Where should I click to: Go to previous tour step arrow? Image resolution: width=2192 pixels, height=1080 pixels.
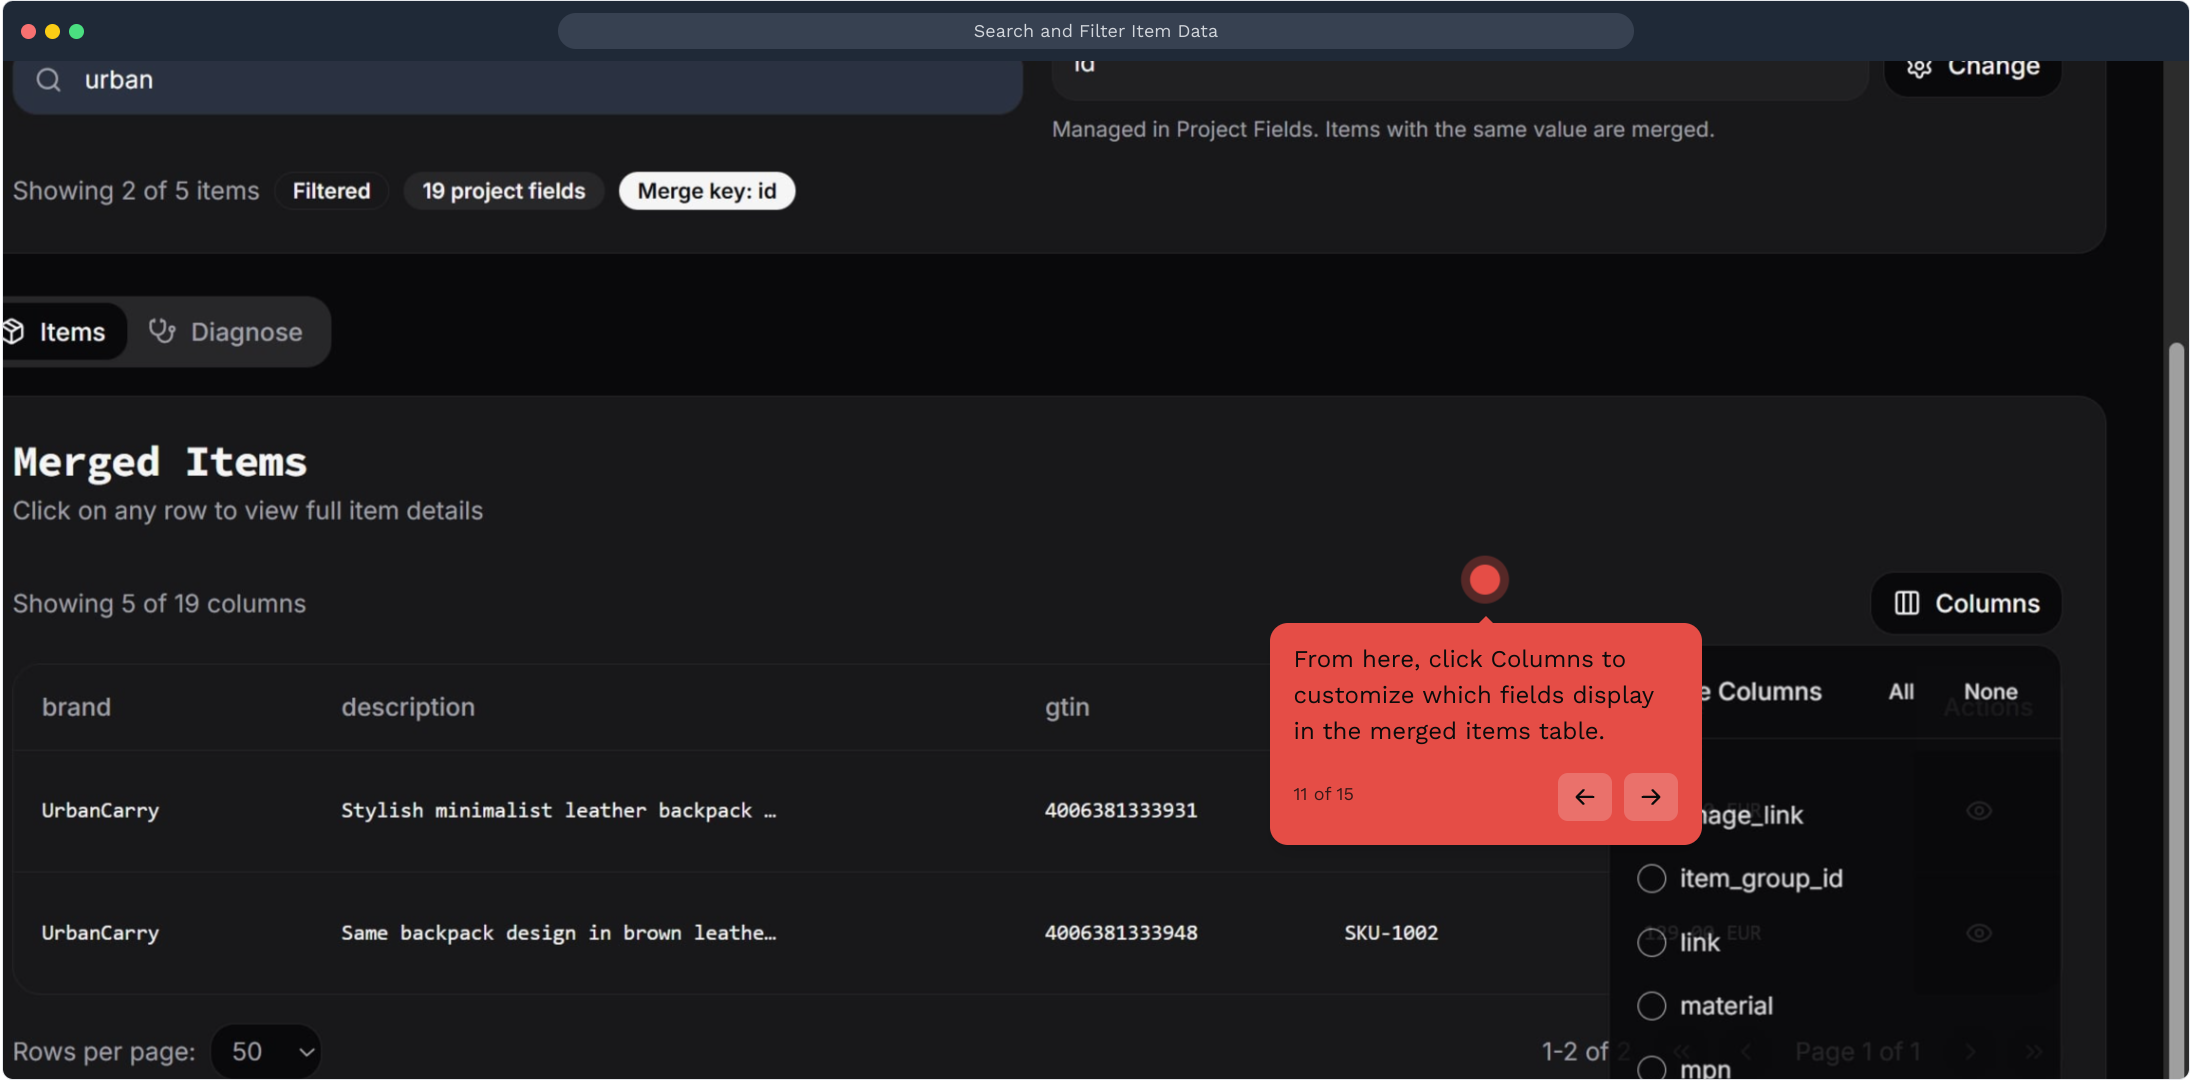click(1584, 797)
